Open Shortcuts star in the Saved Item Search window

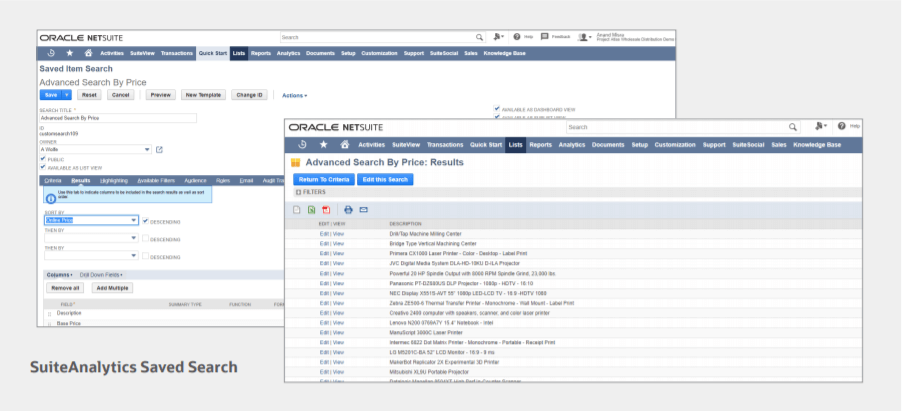[x=70, y=53]
